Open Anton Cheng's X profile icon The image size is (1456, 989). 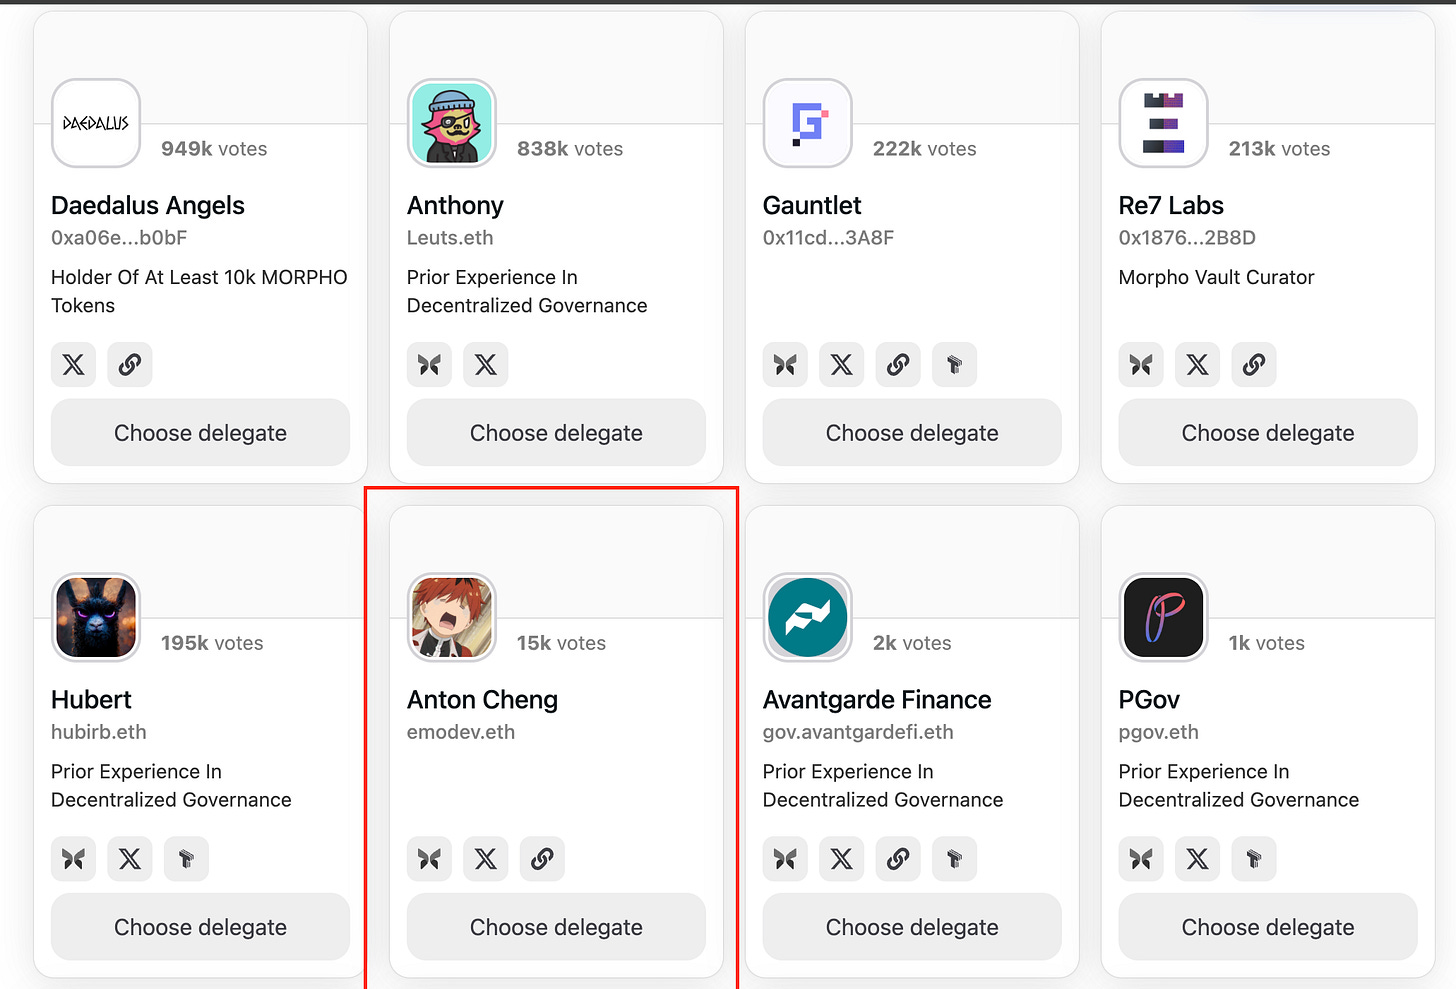(486, 859)
